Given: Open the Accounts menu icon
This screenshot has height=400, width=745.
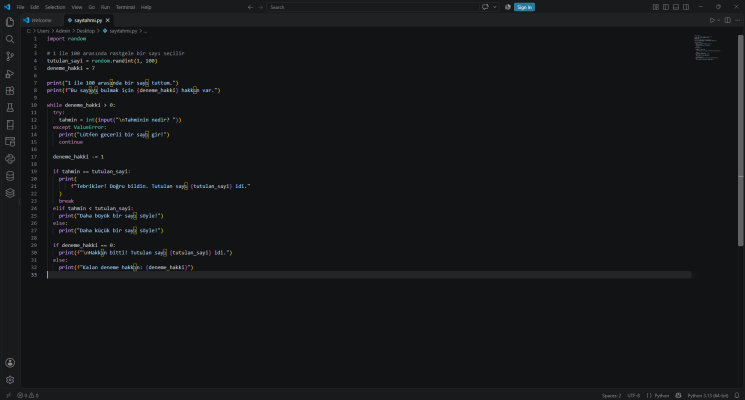Looking at the screenshot, I should click(x=10, y=363).
